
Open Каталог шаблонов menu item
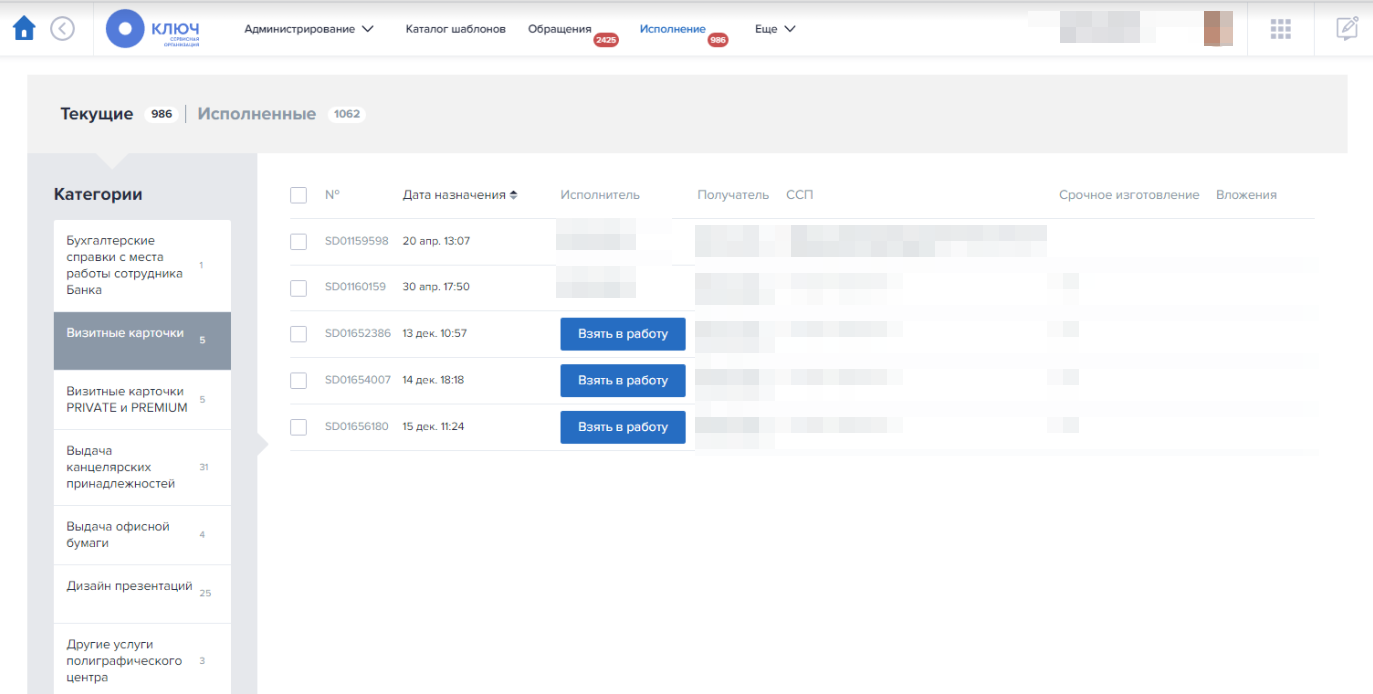click(456, 29)
